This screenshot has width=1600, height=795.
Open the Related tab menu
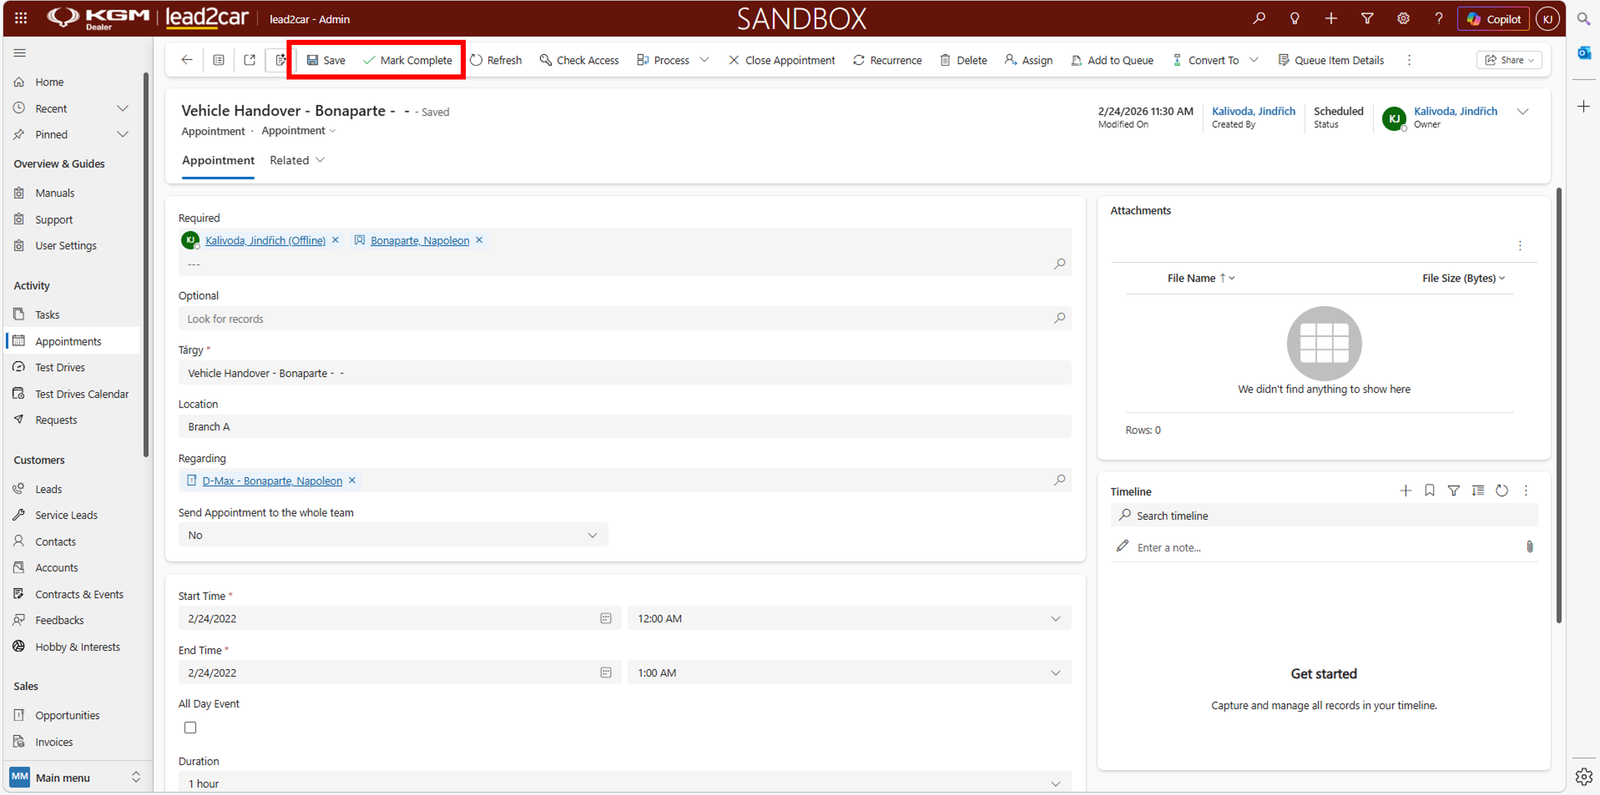[297, 161]
